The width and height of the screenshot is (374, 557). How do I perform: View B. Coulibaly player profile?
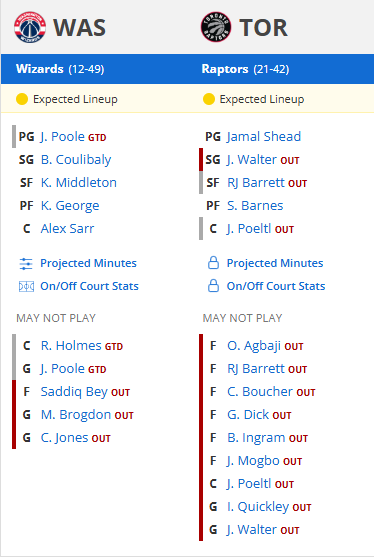(76, 159)
